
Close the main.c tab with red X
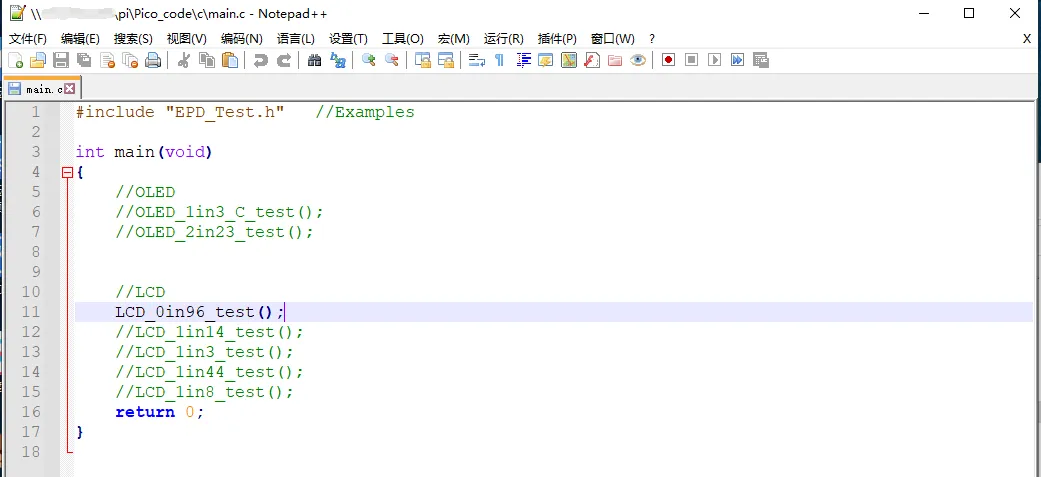pos(70,88)
